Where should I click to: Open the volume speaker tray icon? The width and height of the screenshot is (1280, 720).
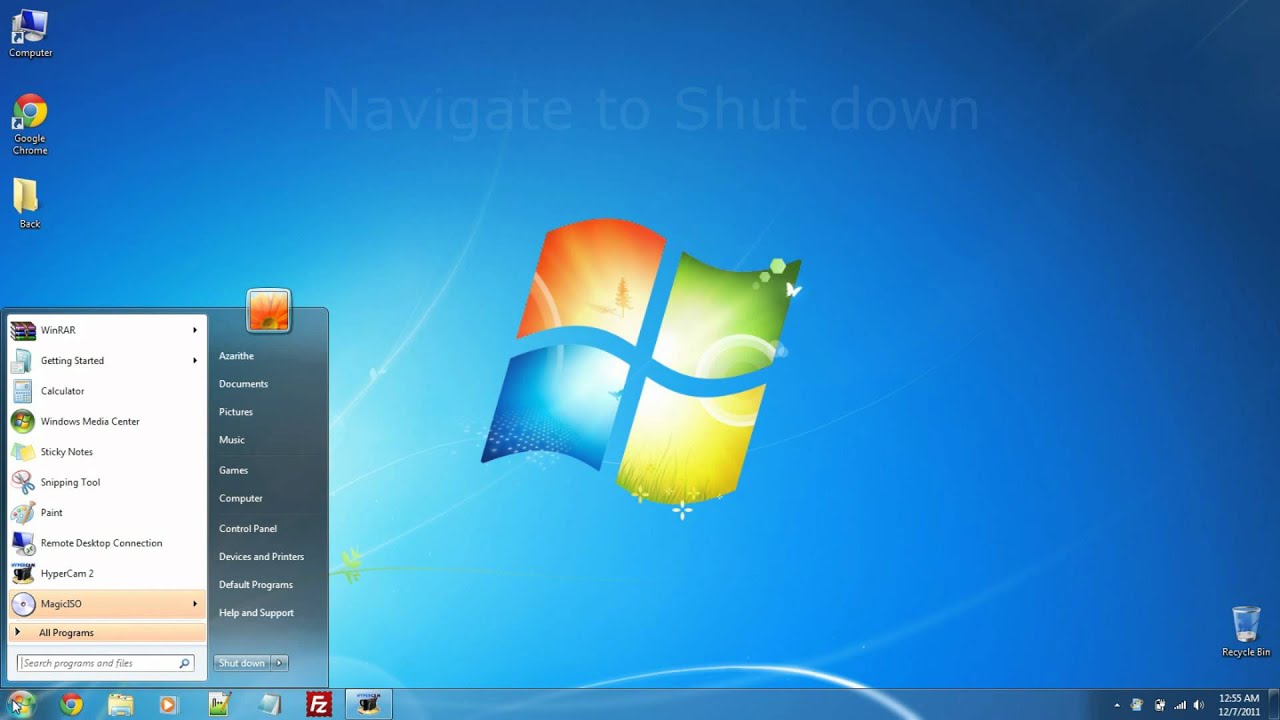coord(1199,705)
